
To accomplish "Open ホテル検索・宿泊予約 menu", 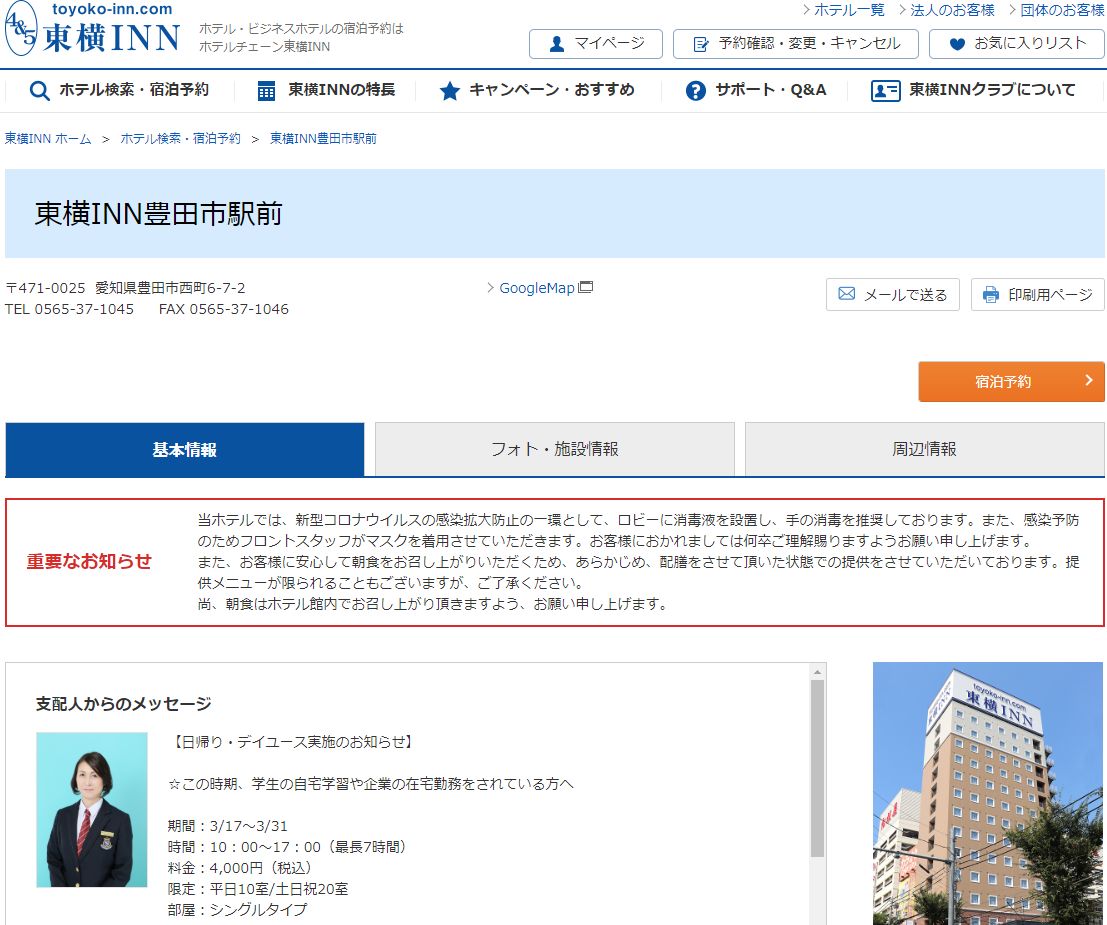I will click(x=119, y=90).
